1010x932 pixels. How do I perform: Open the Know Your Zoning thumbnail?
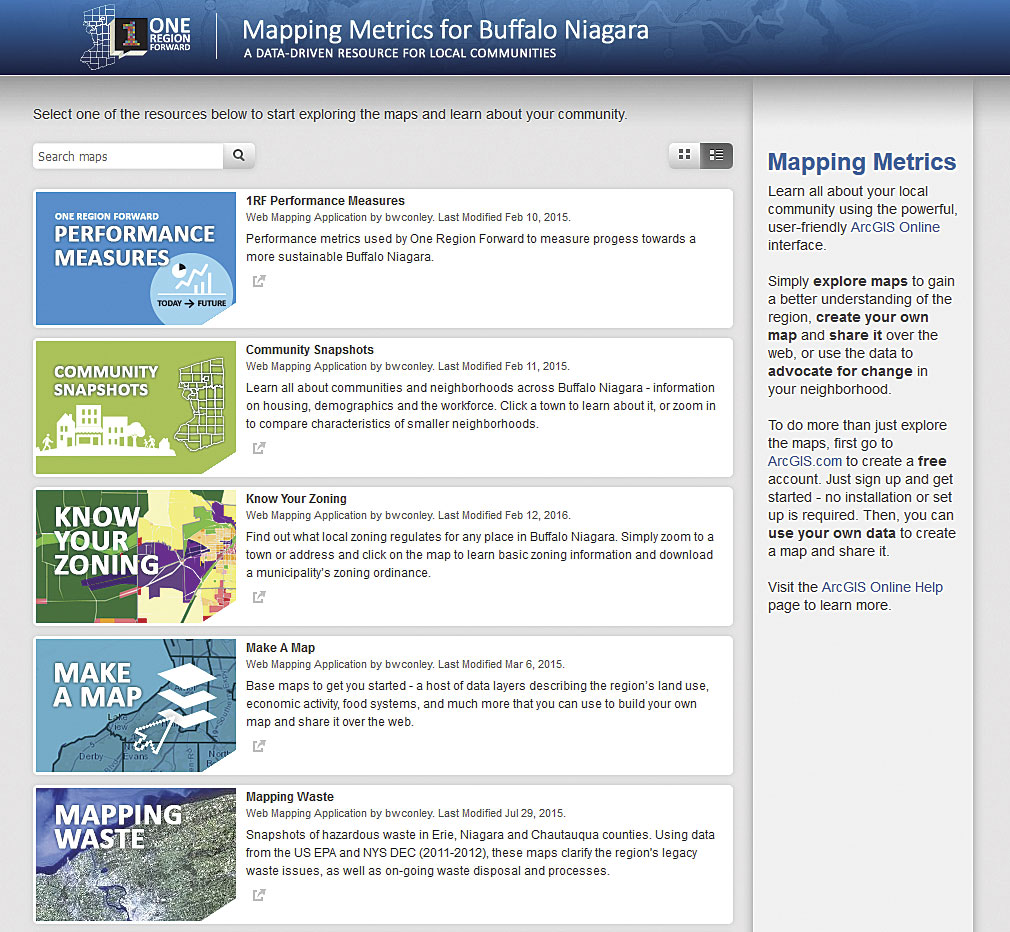pos(136,556)
